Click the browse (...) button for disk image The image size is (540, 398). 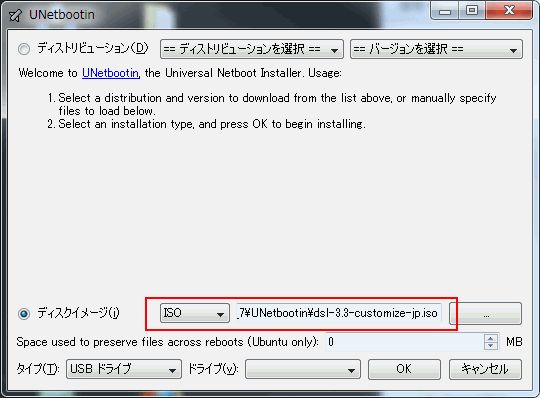485,313
